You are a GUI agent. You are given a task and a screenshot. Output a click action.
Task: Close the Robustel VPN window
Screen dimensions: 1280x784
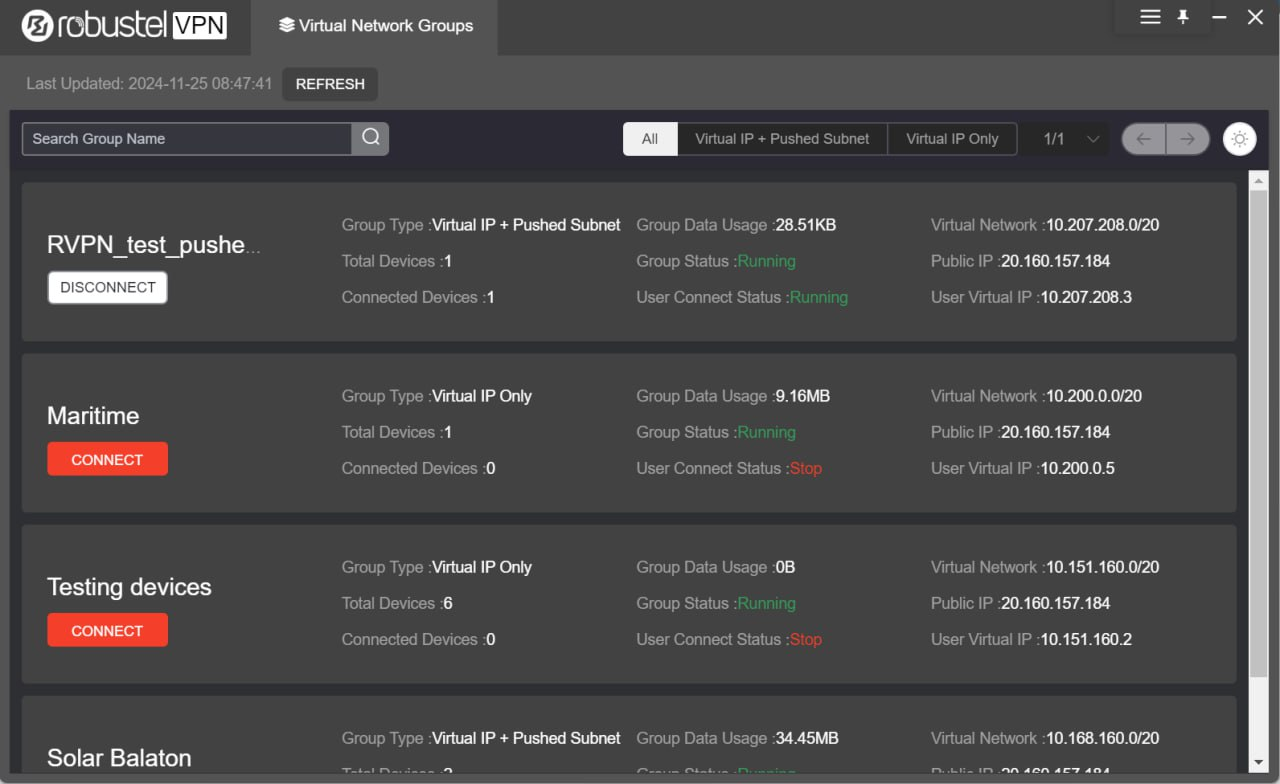1255,17
